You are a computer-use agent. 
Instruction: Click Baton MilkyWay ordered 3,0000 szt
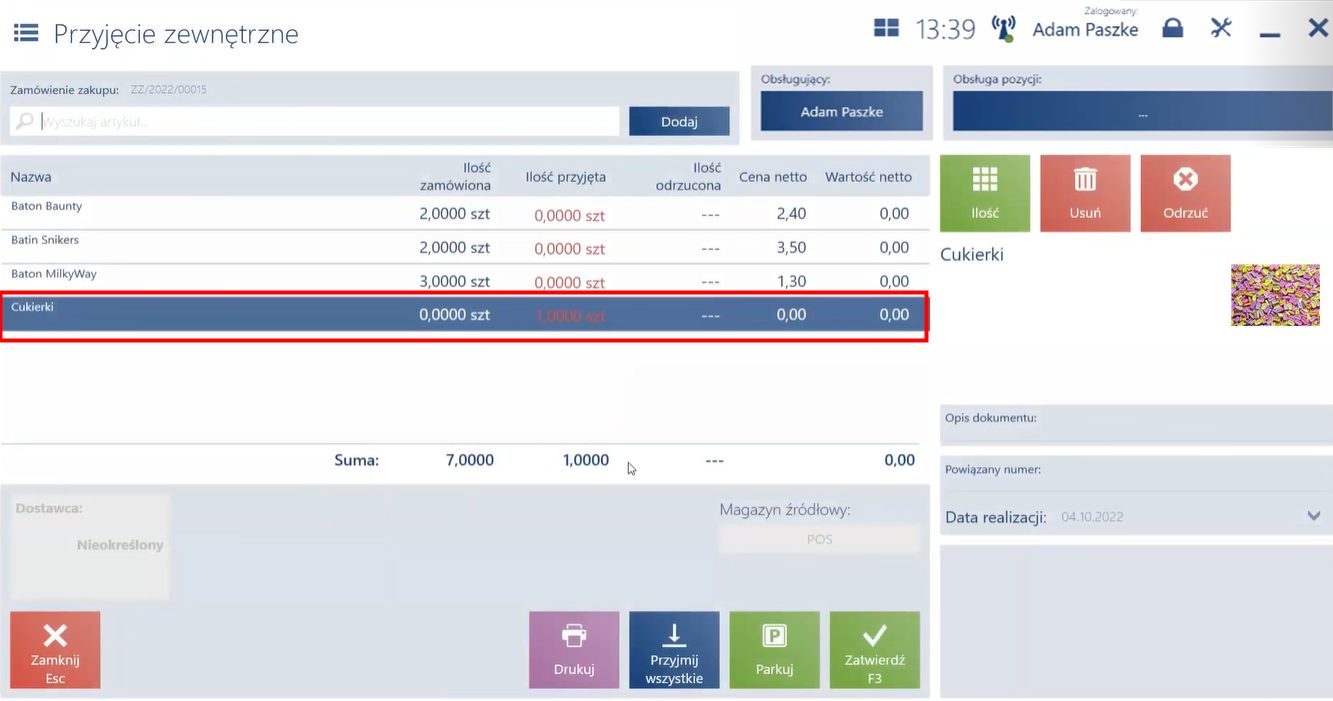tap(455, 281)
